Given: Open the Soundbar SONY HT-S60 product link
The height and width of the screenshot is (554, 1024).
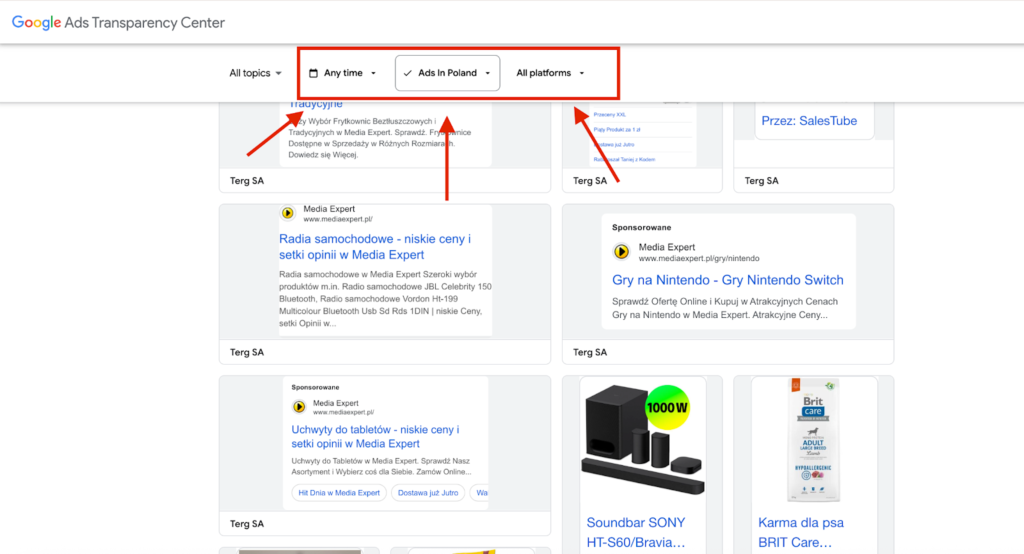Looking at the screenshot, I should click(x=636, y=532).
